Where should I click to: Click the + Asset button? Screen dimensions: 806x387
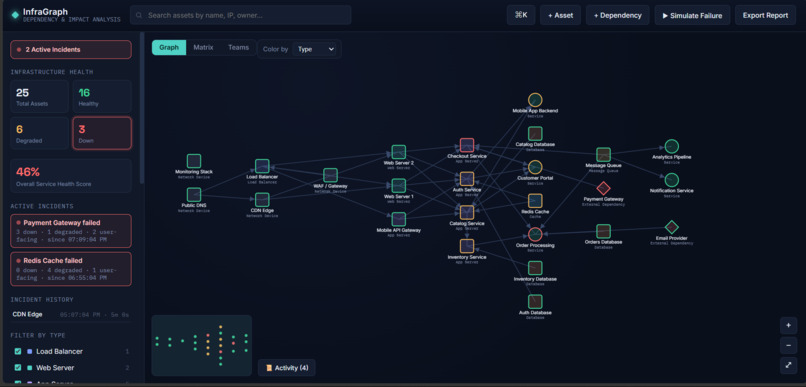click(560, 15)
